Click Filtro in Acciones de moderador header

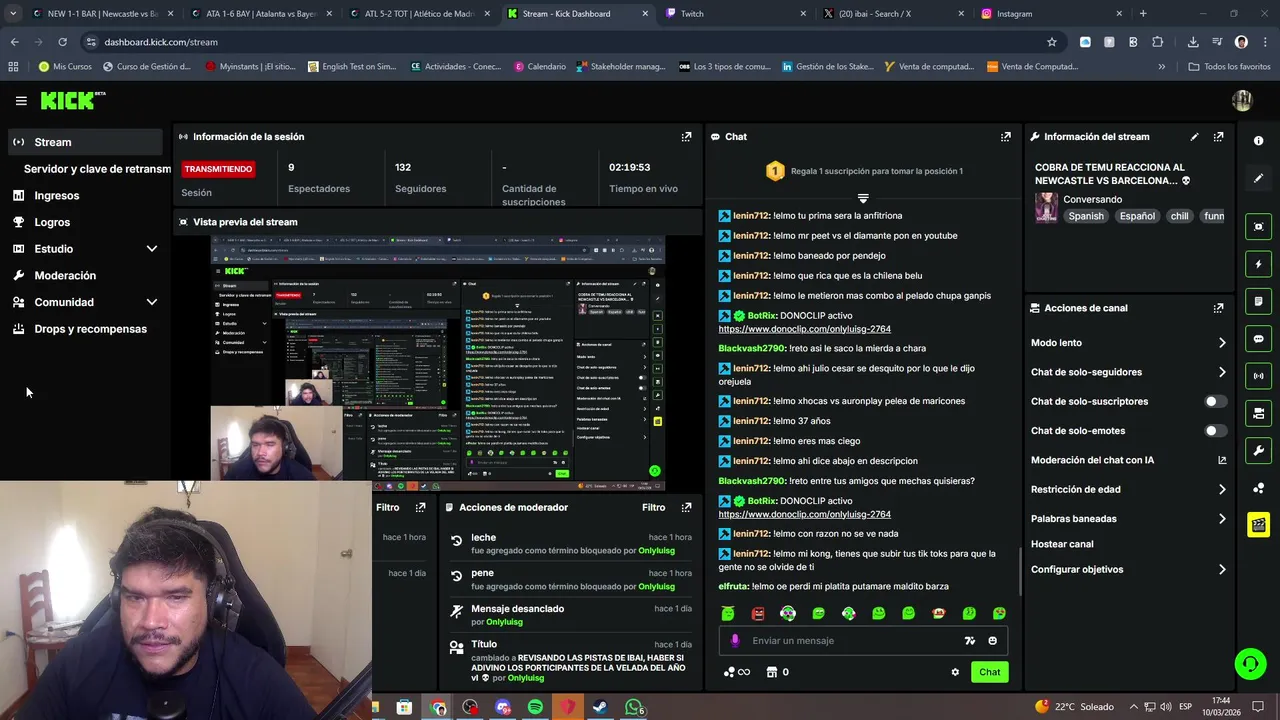point(653,507)
